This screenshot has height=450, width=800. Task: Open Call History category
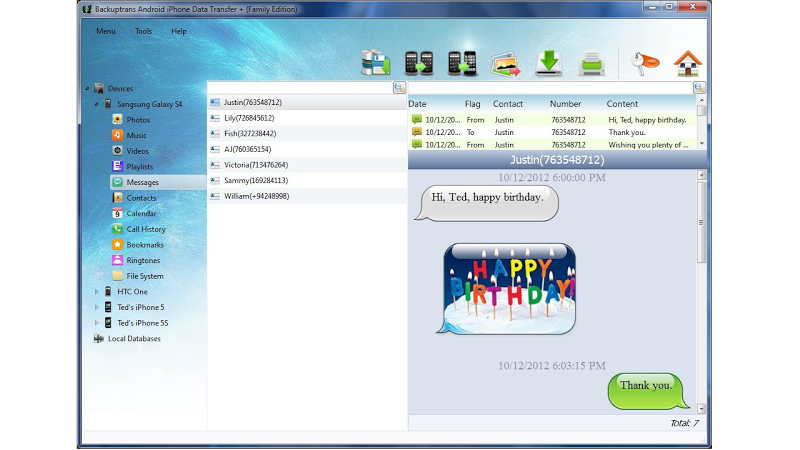146,229
